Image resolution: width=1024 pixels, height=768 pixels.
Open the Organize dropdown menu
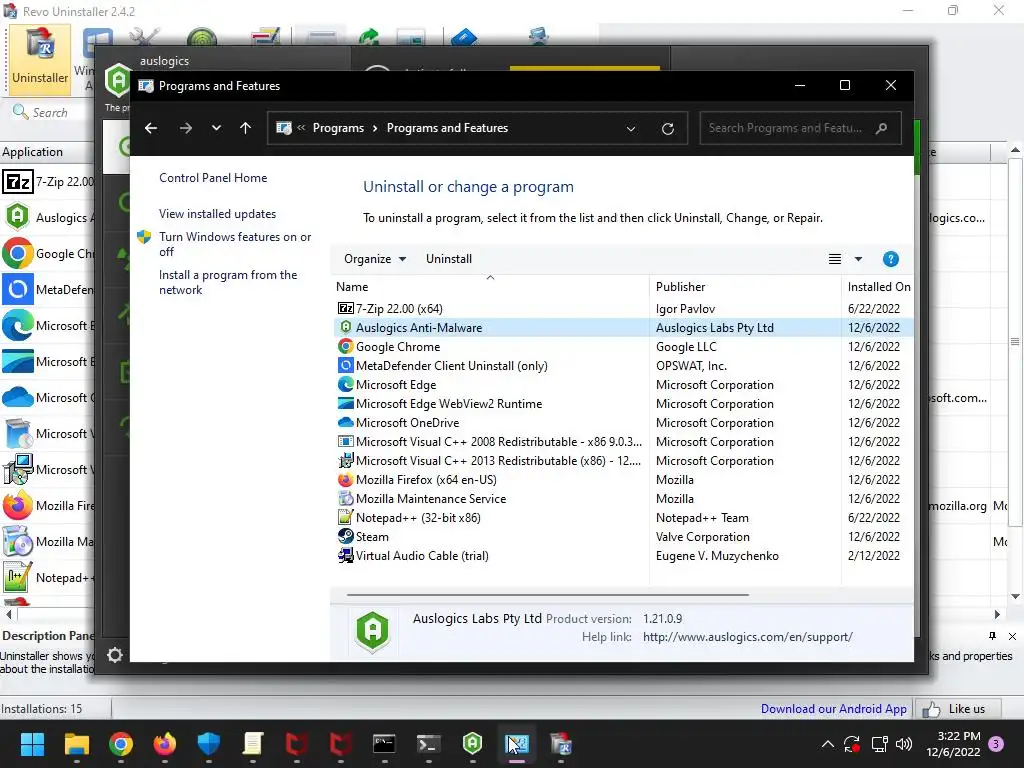click(x=375, y=259)
